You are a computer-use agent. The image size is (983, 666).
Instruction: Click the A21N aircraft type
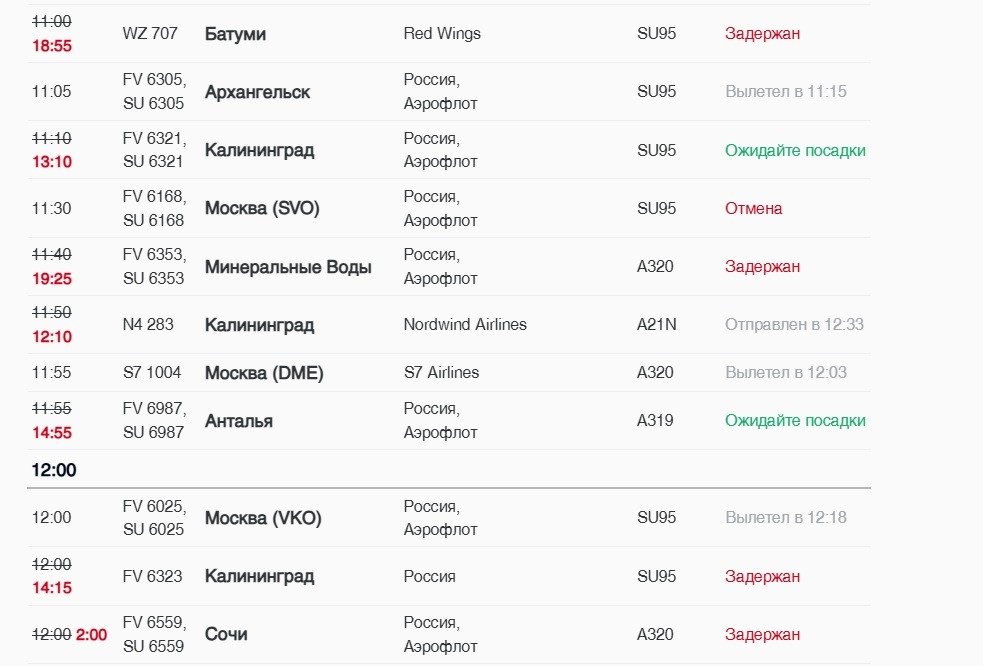point(656,325)
